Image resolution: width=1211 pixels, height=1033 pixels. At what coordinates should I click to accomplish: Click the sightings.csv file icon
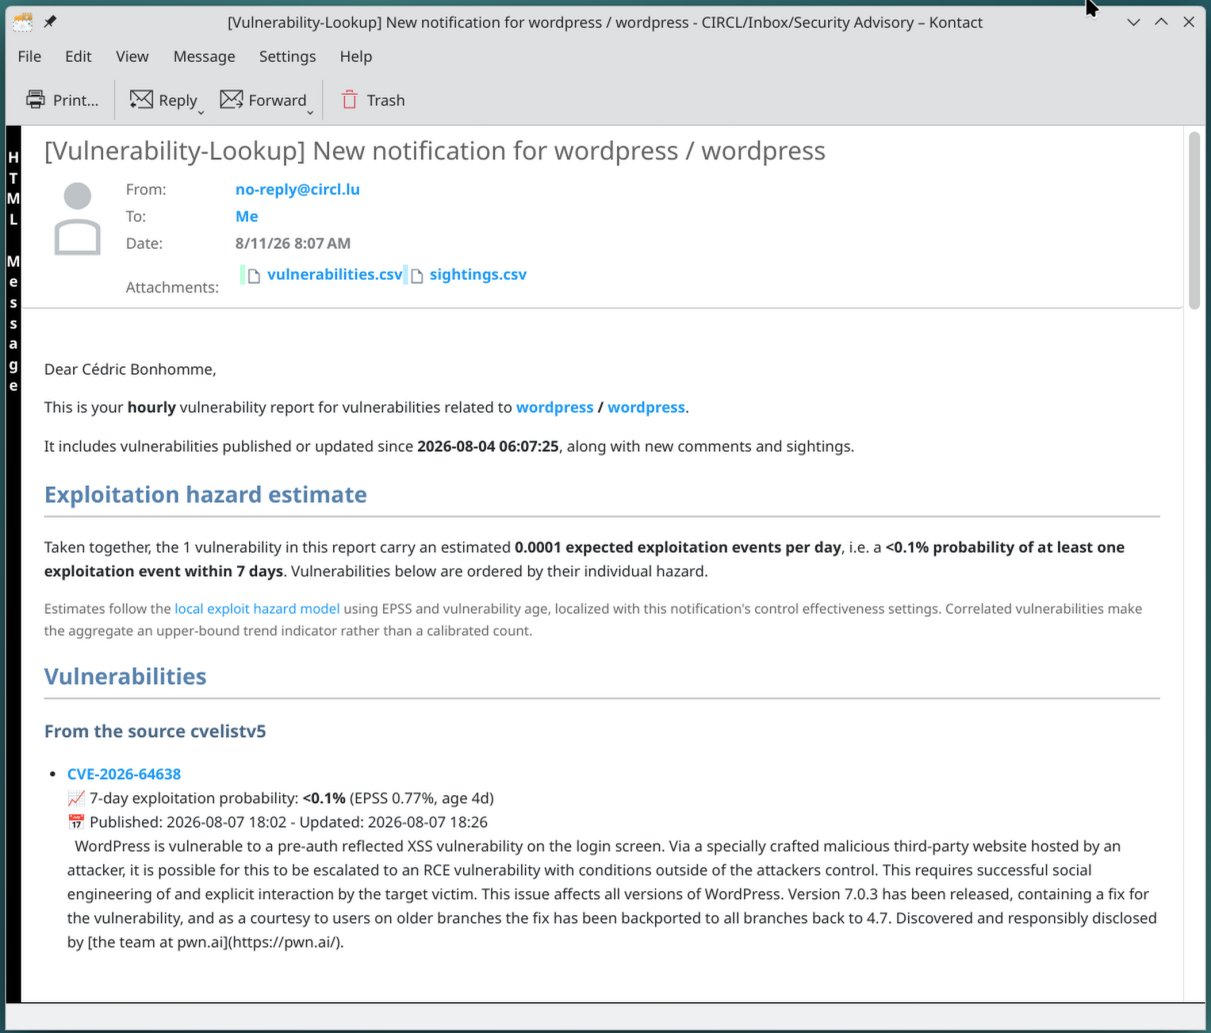click(x=417, y=275)
